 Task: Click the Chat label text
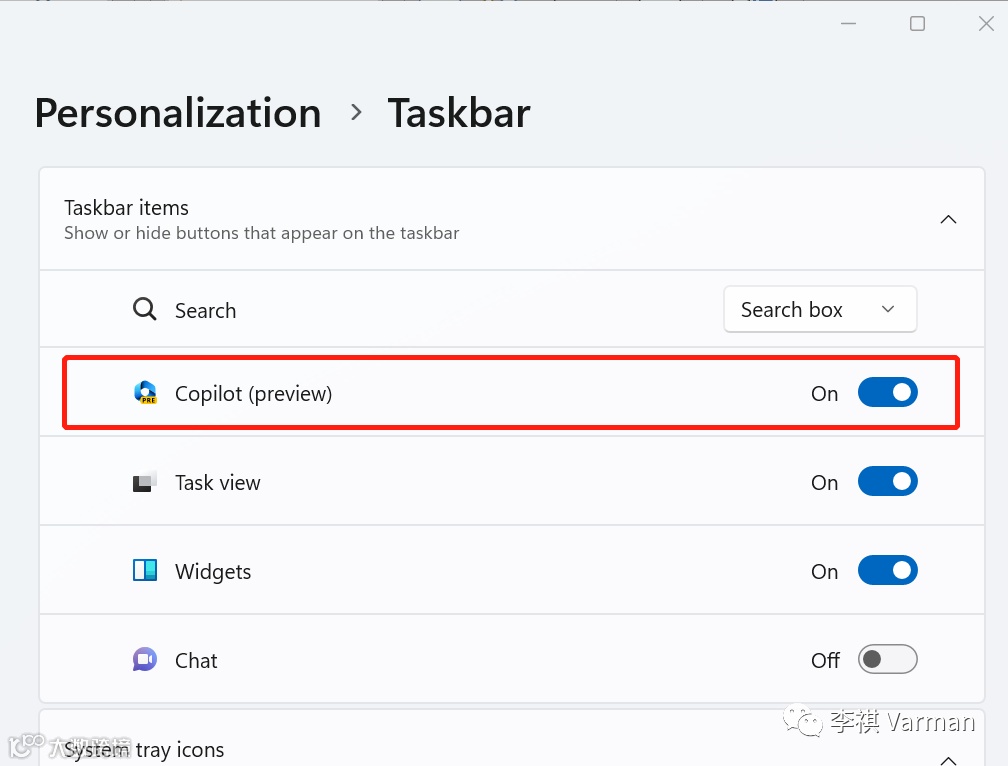196,661
